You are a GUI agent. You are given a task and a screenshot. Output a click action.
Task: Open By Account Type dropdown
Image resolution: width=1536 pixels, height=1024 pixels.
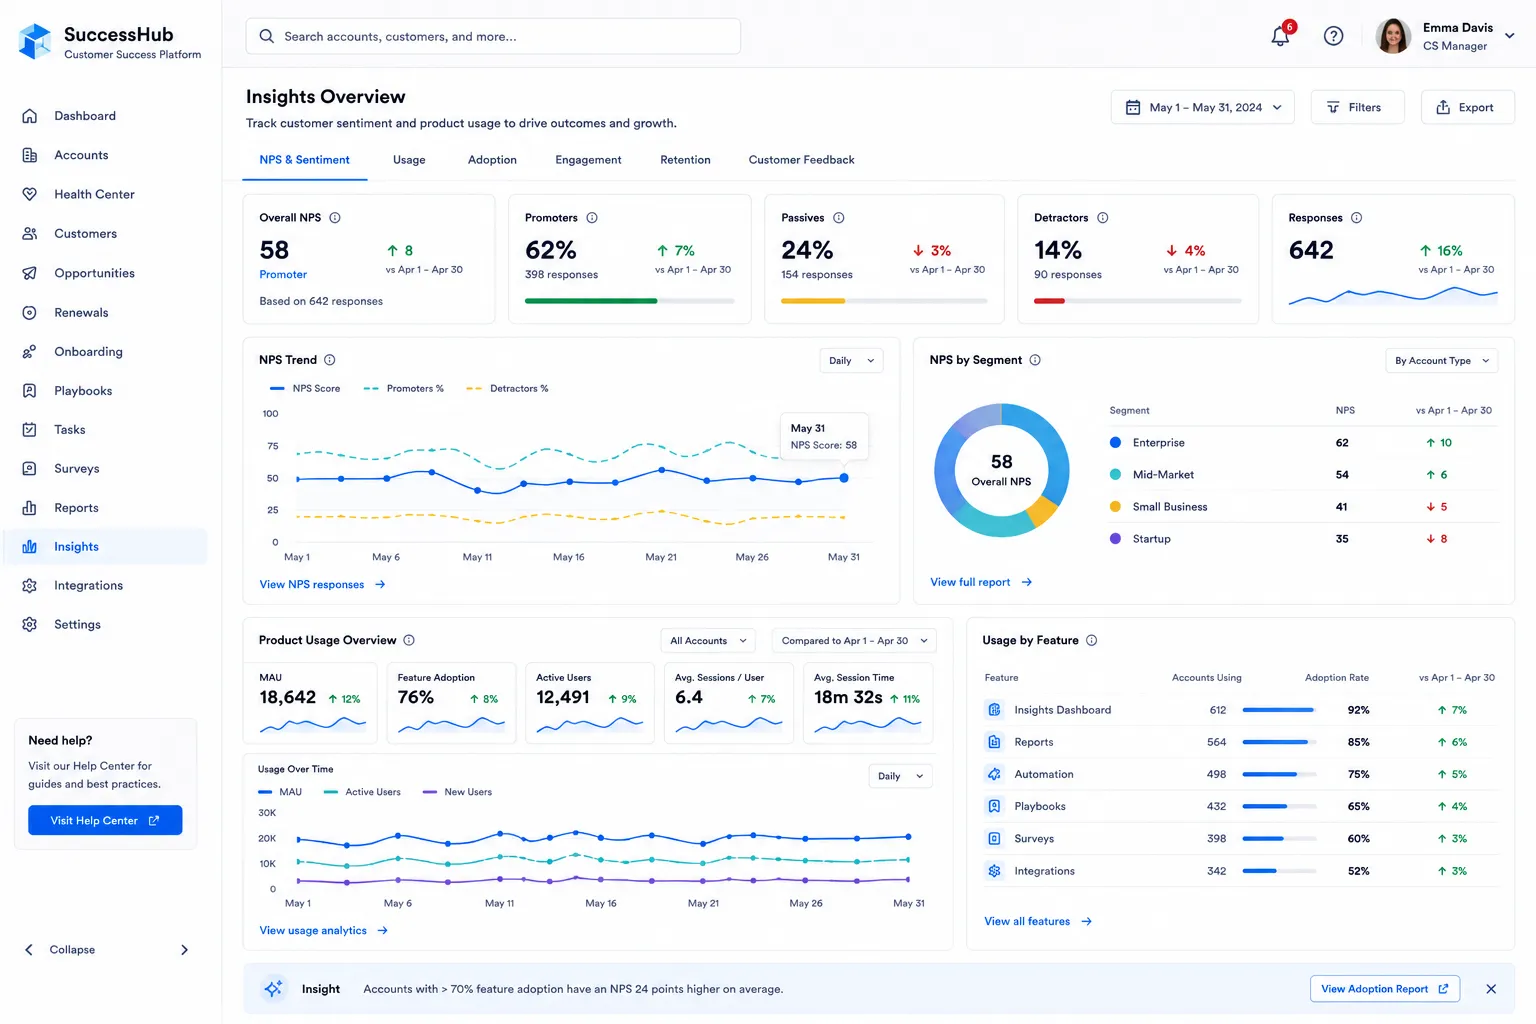click(x=1442, y=361)
